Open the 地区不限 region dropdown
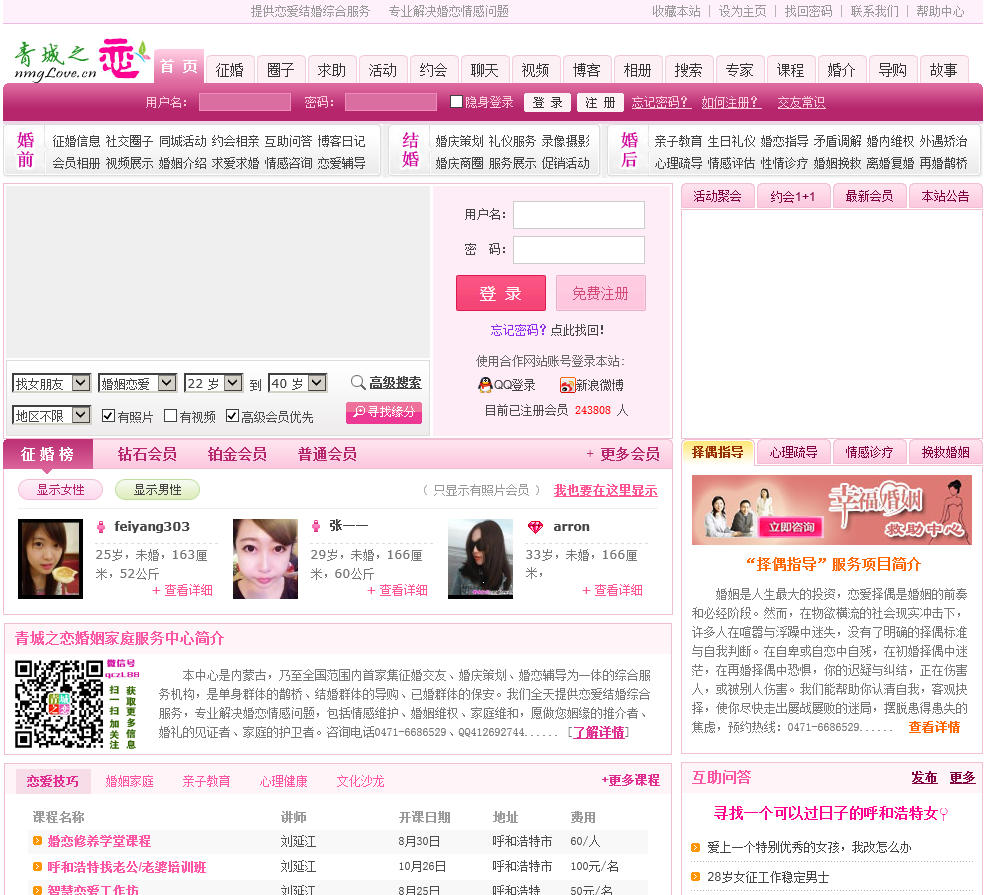This screenshot has height=895, width=985. tap(52, 416)
